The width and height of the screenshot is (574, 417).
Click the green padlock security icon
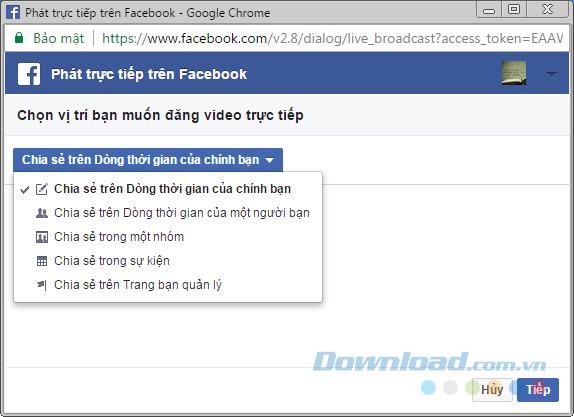pos(19,38)
